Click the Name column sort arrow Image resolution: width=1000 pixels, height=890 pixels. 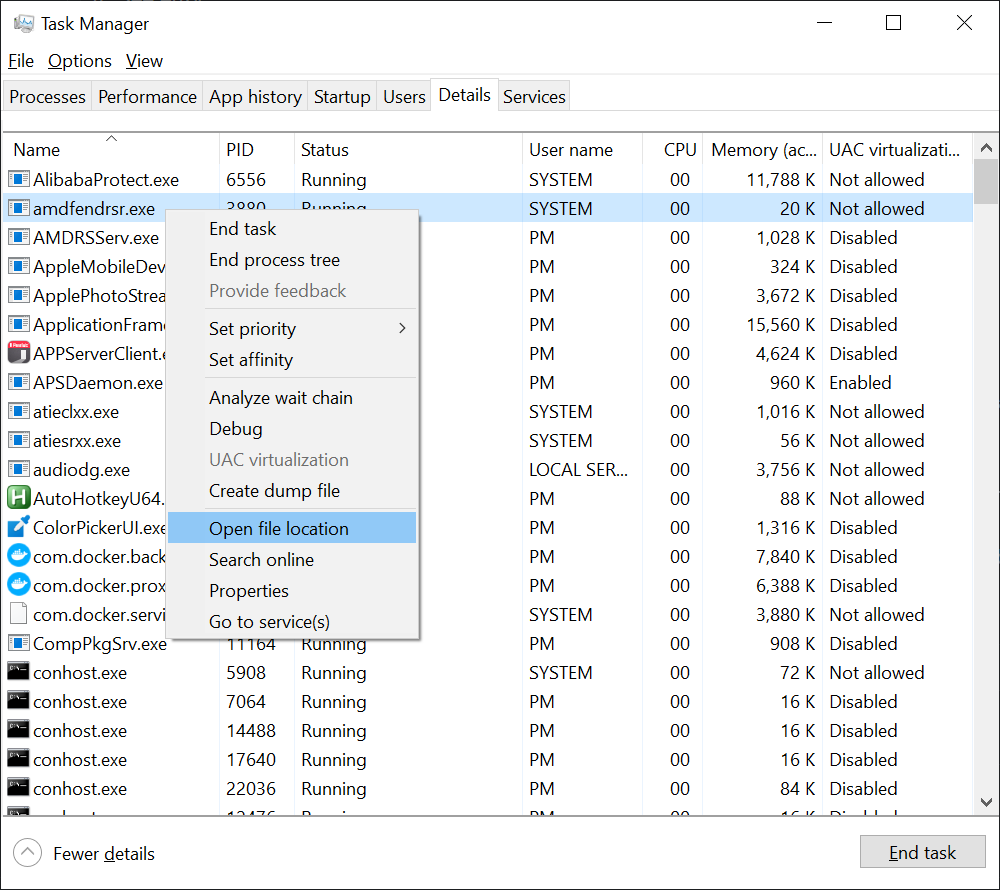coord(111,138)
